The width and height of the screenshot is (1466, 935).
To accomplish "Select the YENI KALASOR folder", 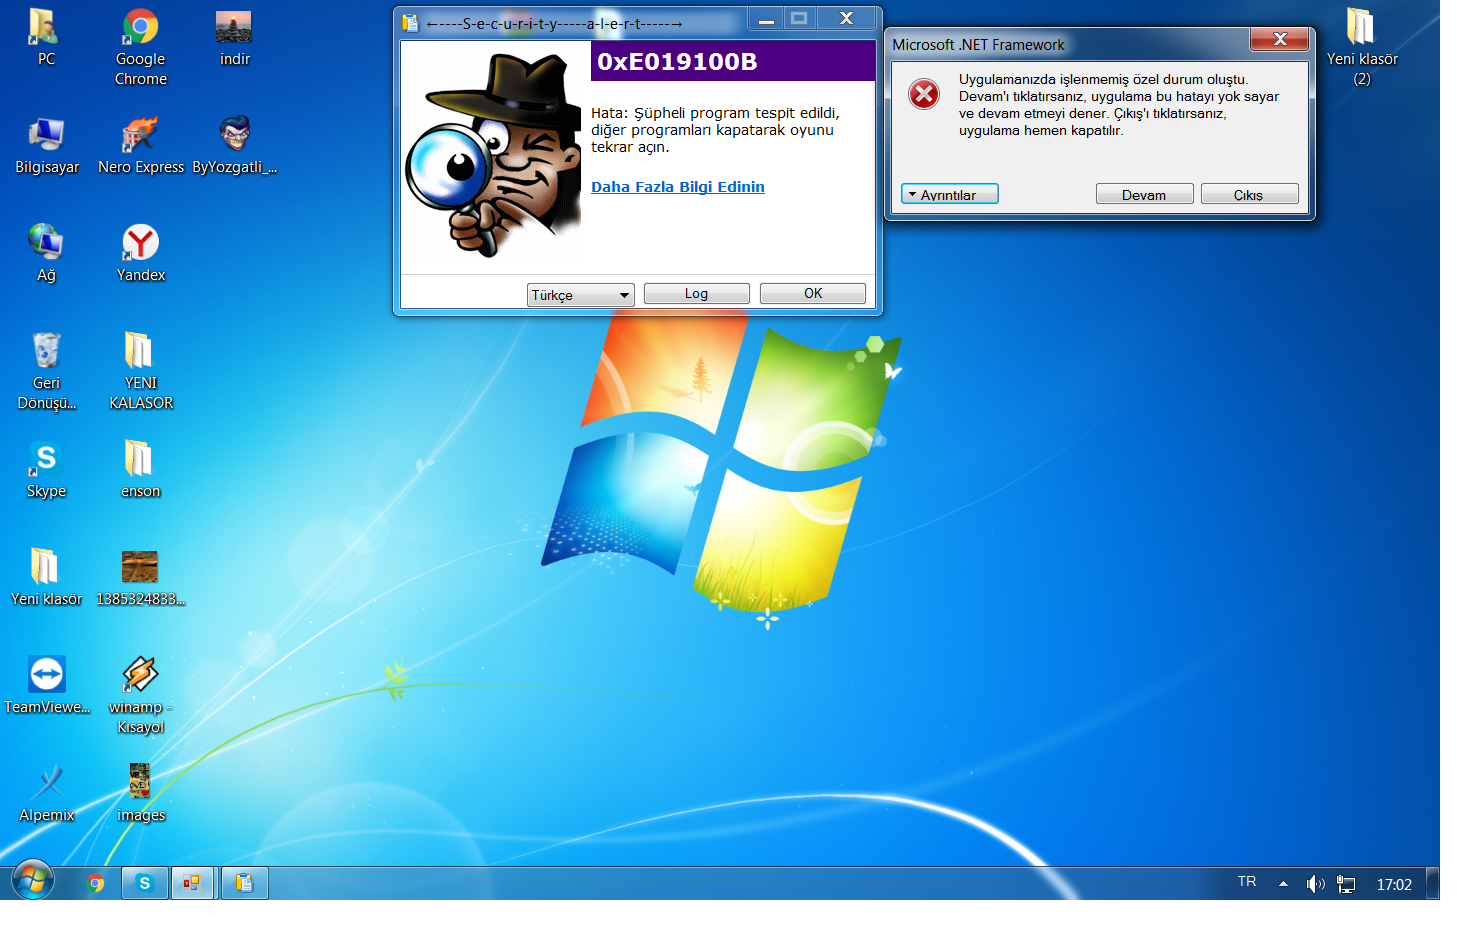I will pyautogui.click(x=141, y=371).
